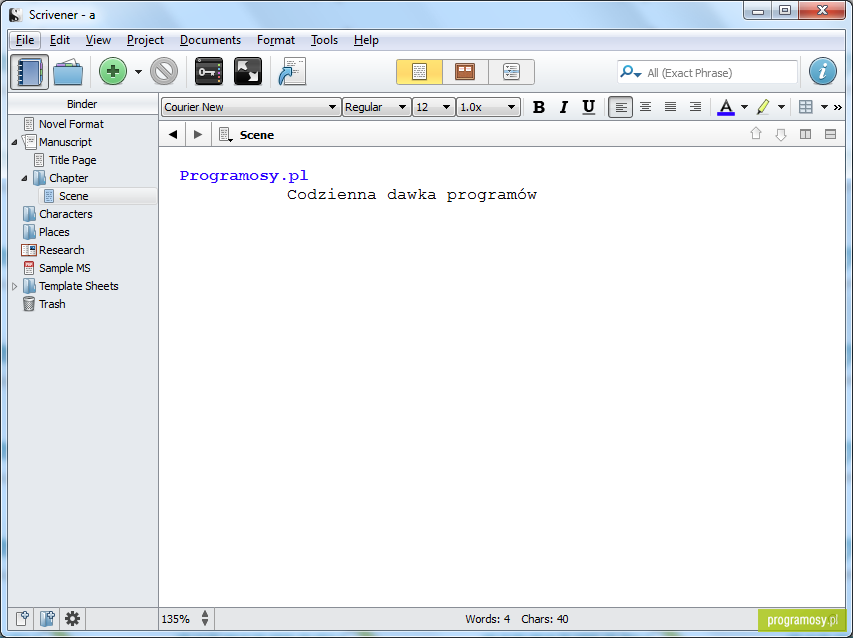
Task: Open the Keywords panel key icon
Action: tap(209, 72)
